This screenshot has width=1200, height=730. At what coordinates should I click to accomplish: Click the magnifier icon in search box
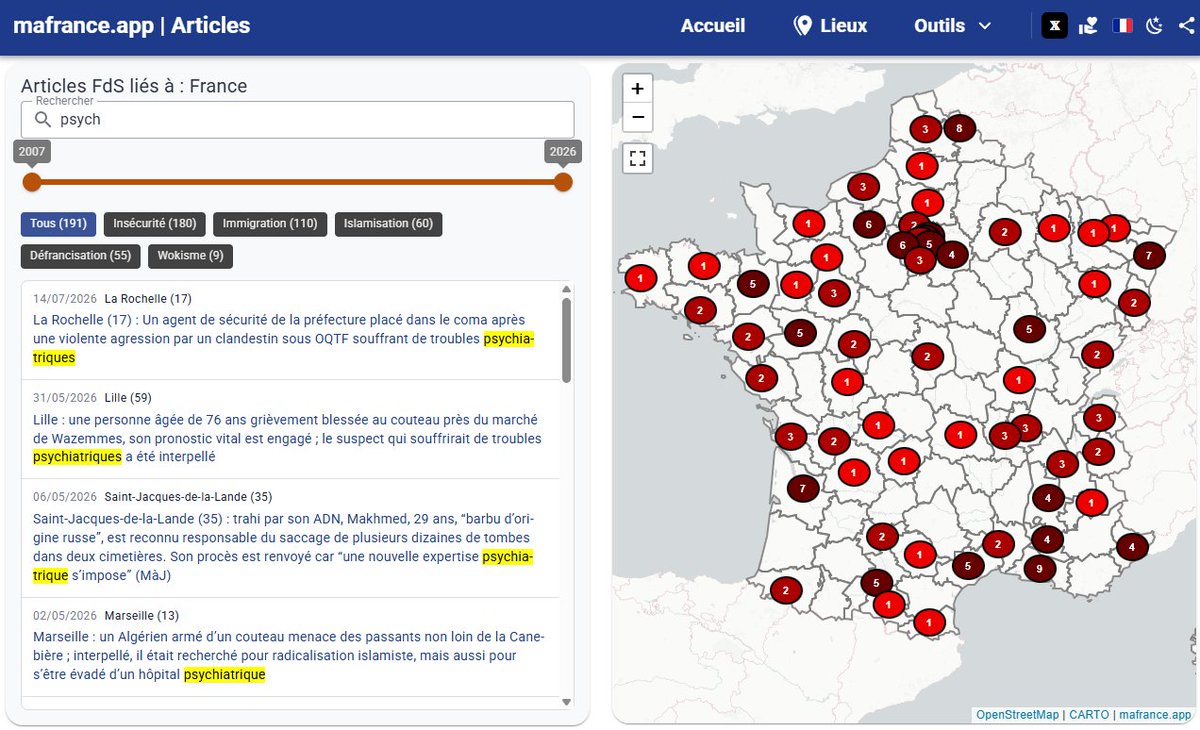coord(42,120)
